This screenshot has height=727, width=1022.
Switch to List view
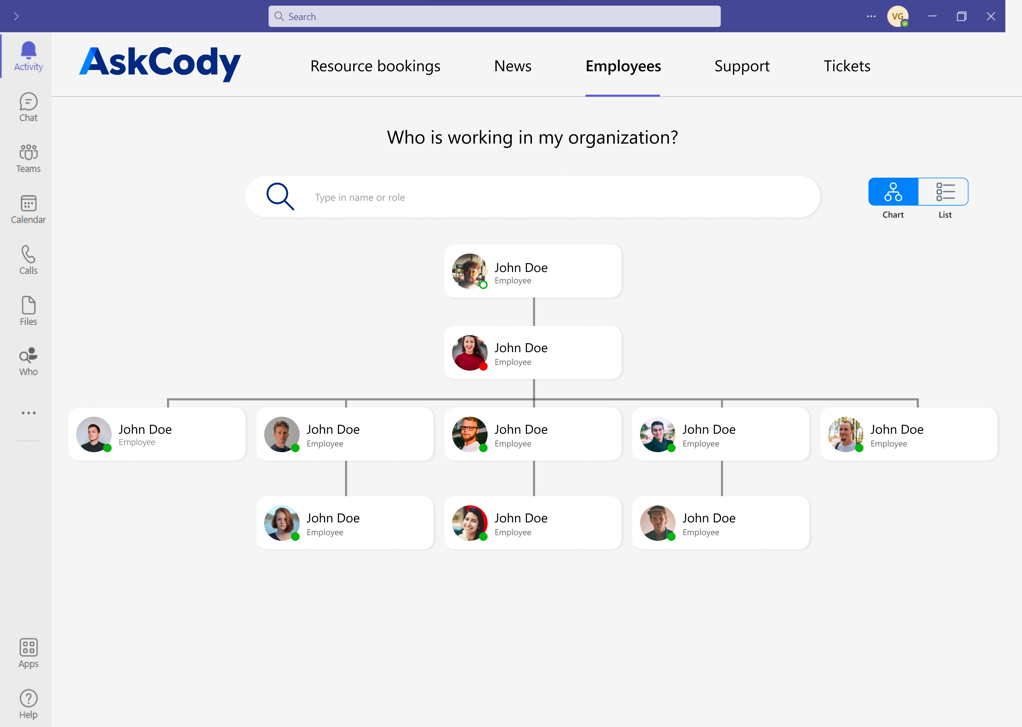pyautogui.click(x=944, y=192)
